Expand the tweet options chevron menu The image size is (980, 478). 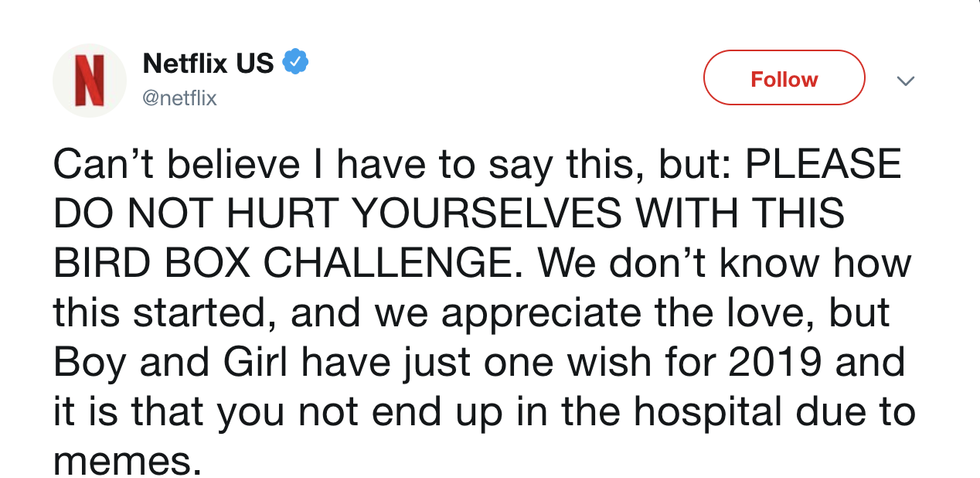click(x=905, y=81)
